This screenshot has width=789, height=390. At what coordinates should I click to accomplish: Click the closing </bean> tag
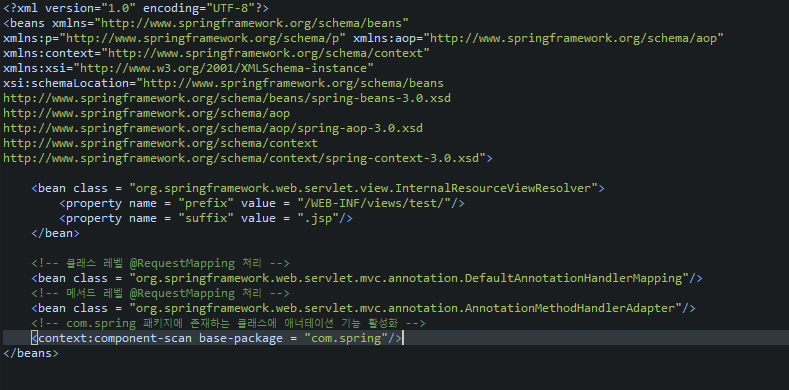pyautogui.click(x=55, y=233)
